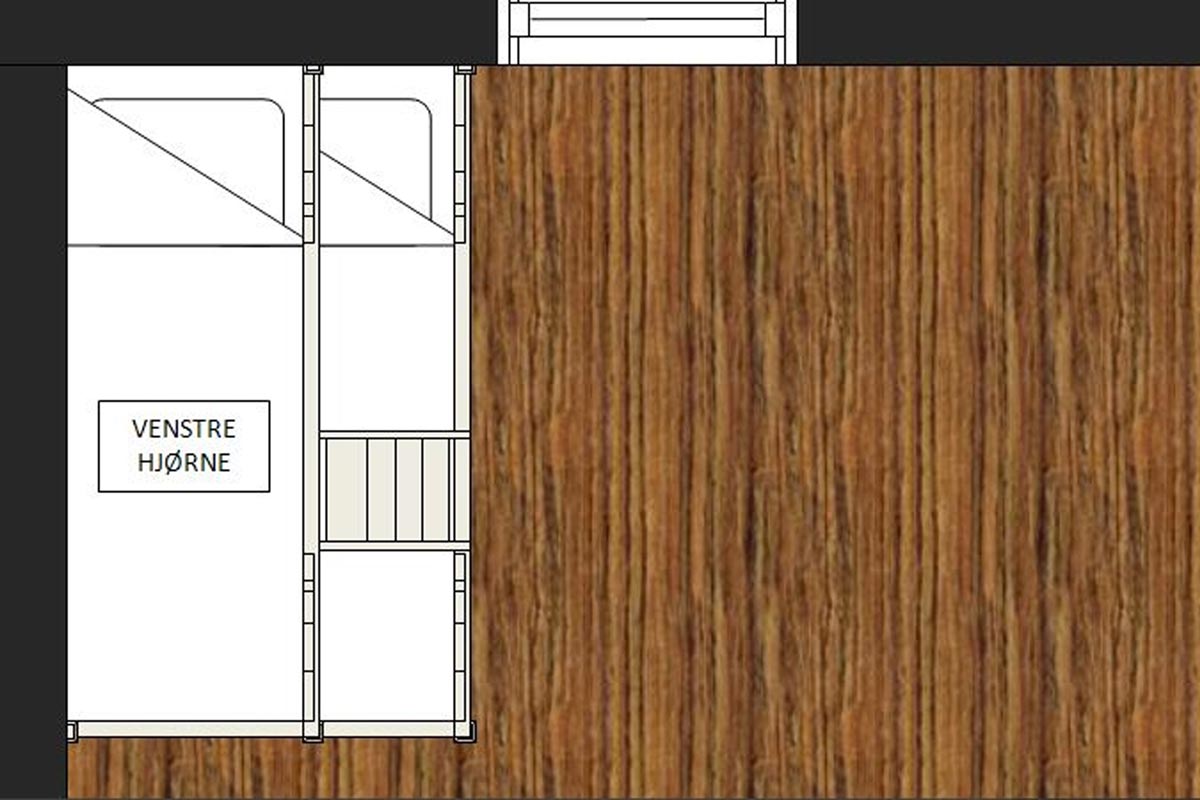
Task: Select the right bunk pillow outline
Action: pos(376,158)
